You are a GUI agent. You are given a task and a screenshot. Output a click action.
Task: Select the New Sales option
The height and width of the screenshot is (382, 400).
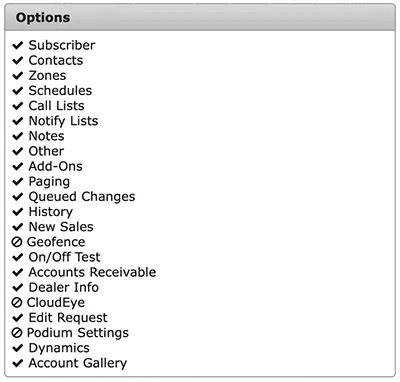click(61, 227)
